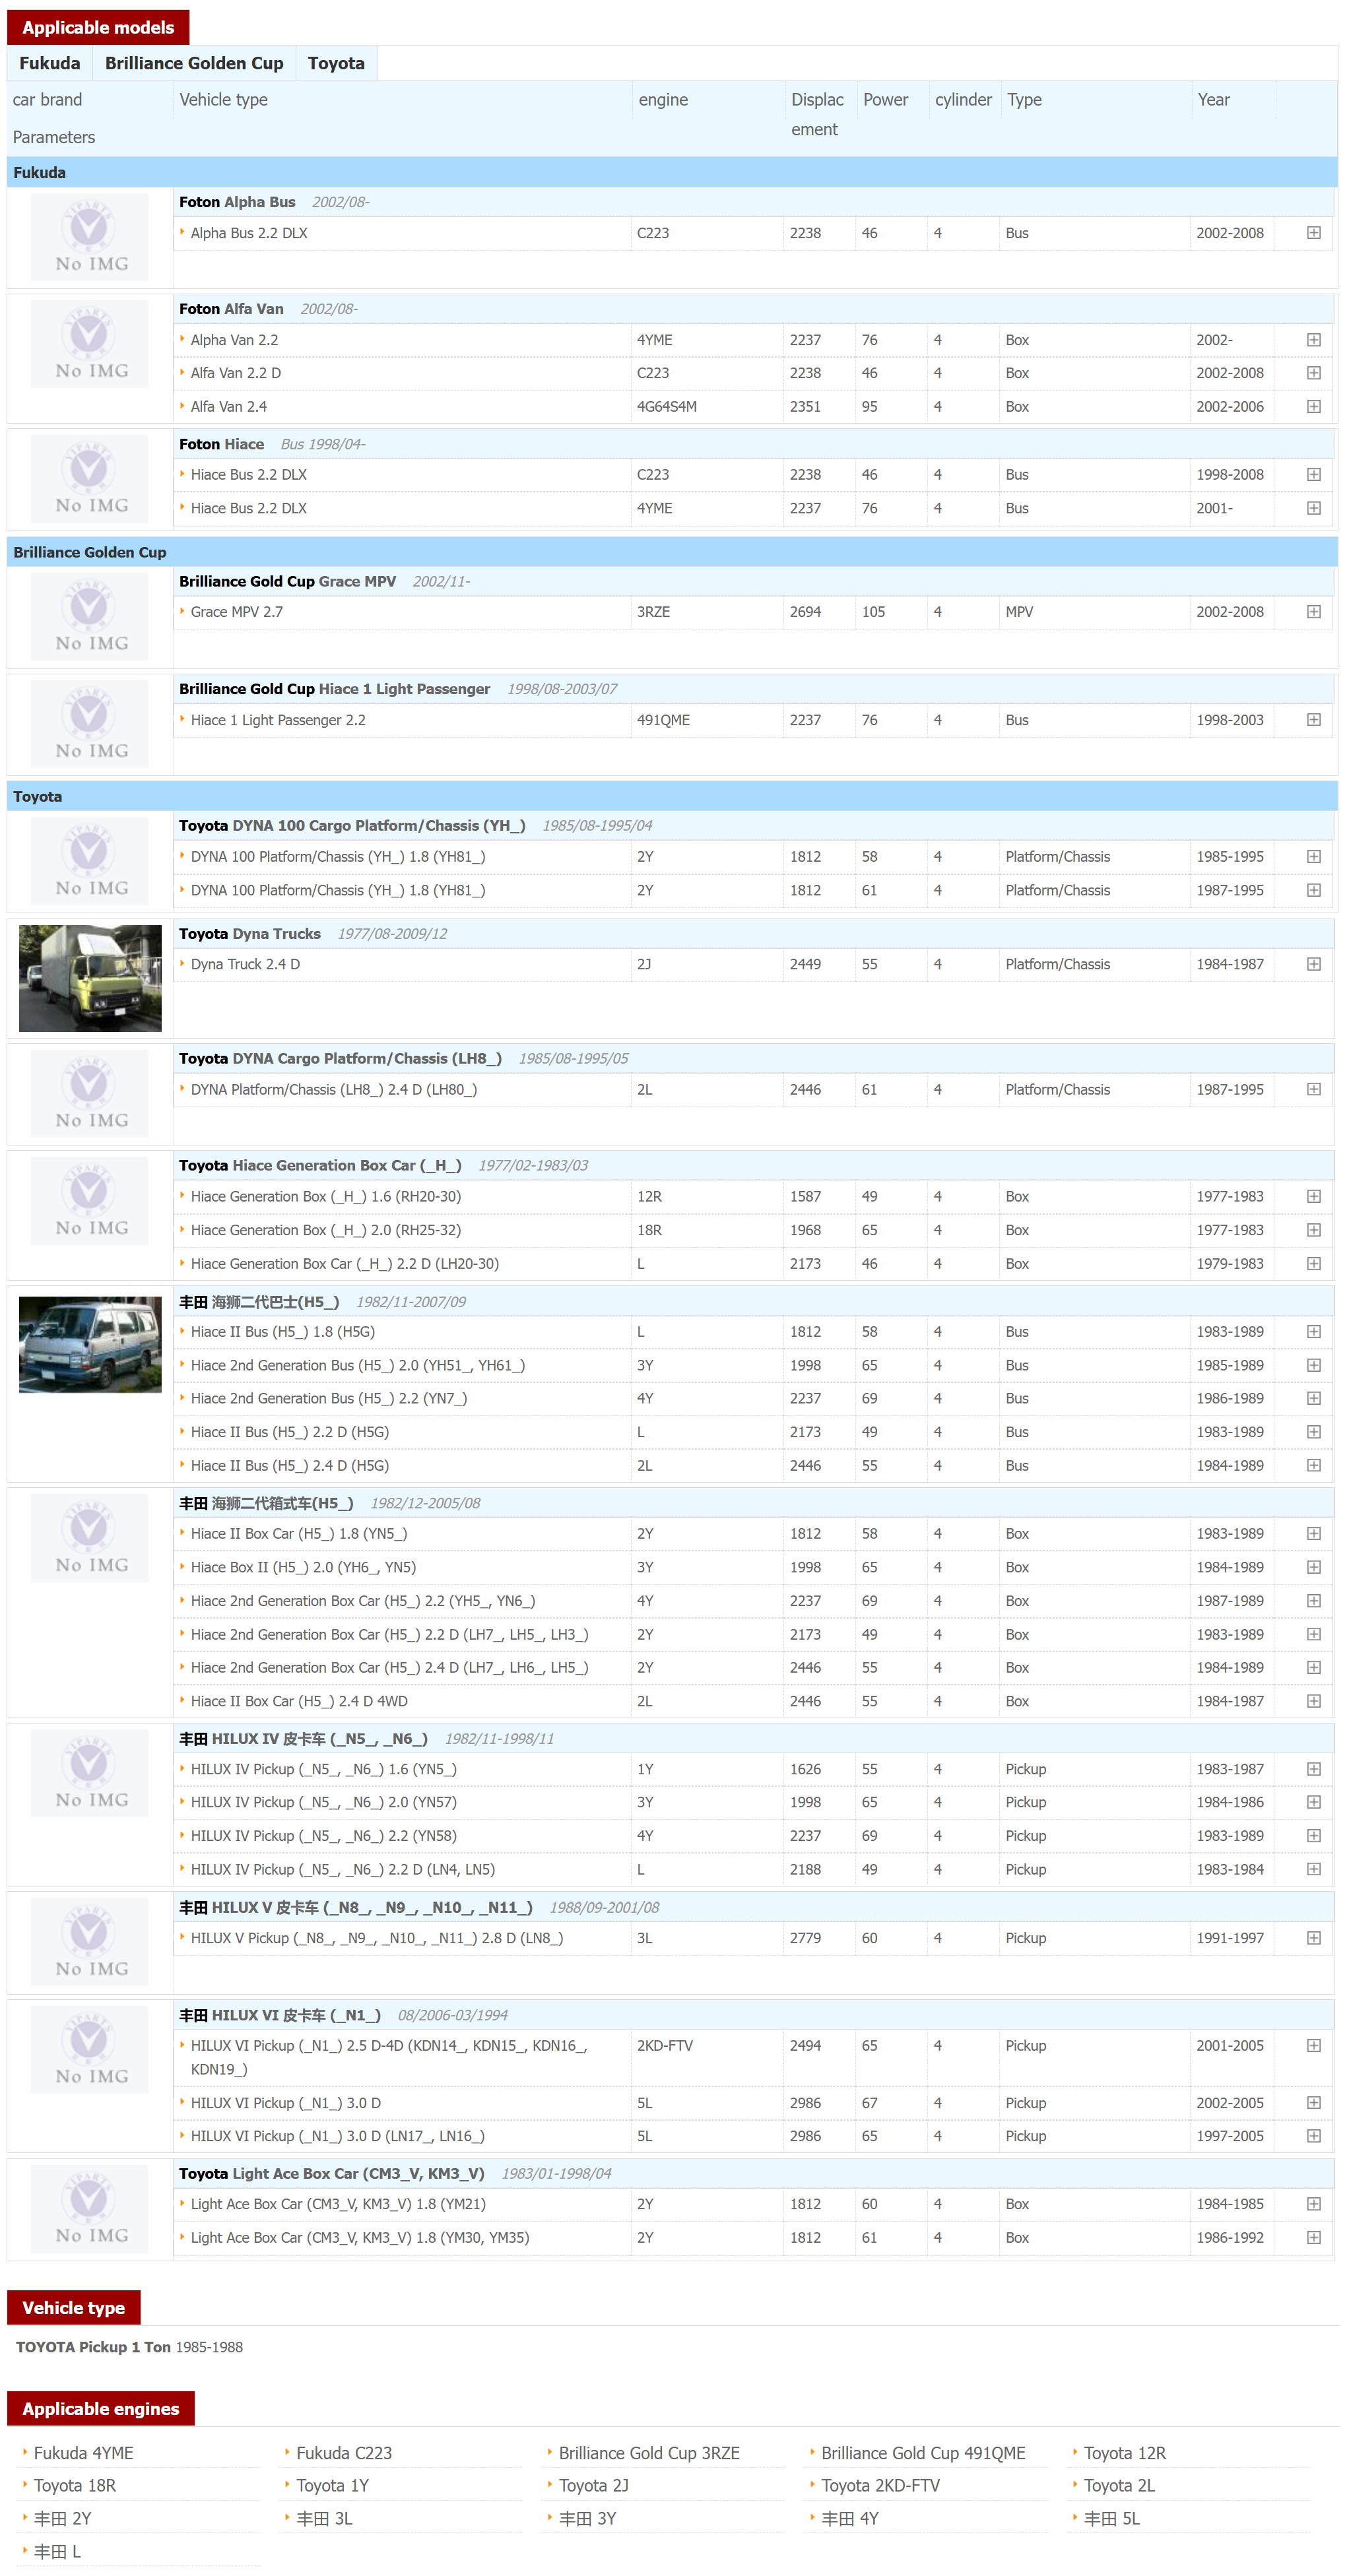Viewport: 1349px width, 2576px height.
Task: Open the Fukuda 4YME engine link
Action: coord(84,2453)
